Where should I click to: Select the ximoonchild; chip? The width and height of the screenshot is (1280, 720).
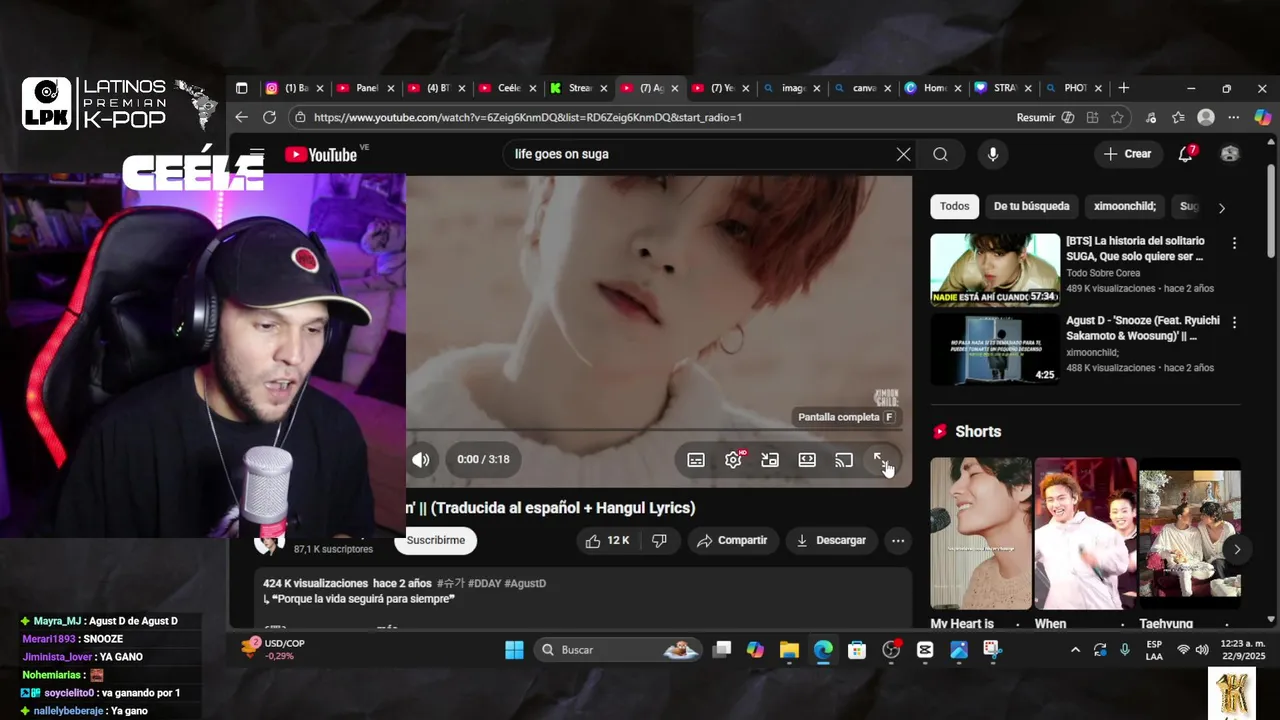click(1125, 206)
